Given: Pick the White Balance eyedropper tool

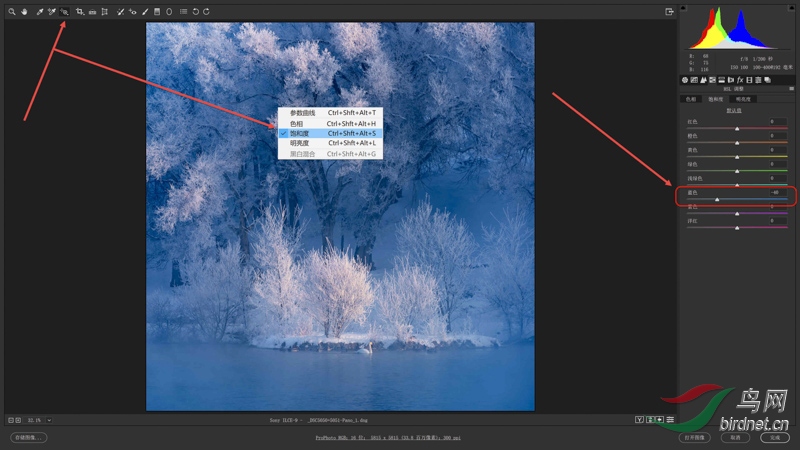Looking at the screenshot, I should 39,12.
